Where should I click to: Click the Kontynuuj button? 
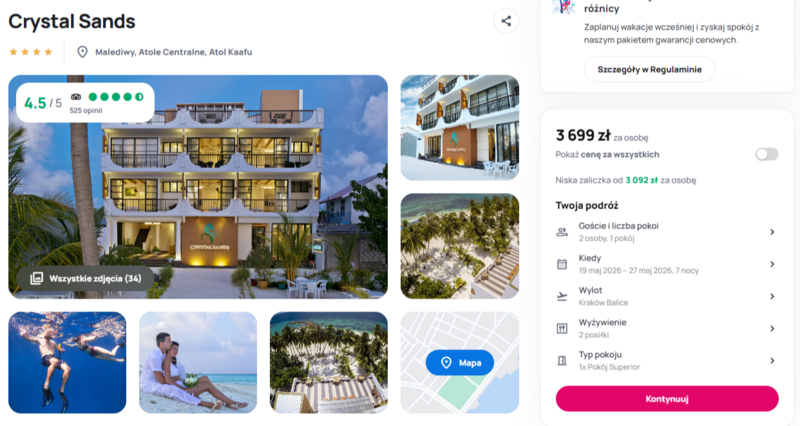pos(667,399)
